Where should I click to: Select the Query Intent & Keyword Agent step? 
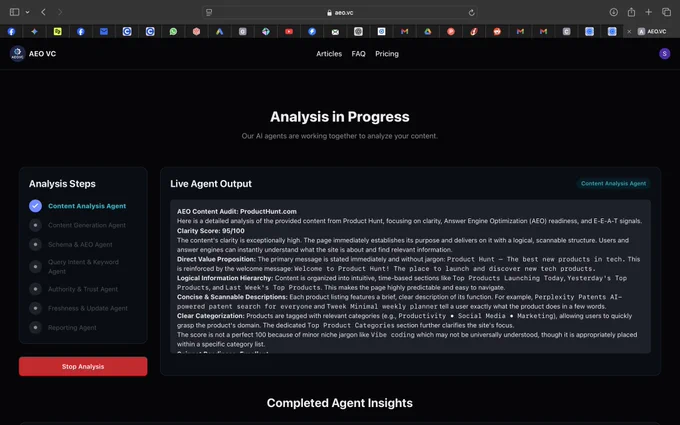pos(83,267)
